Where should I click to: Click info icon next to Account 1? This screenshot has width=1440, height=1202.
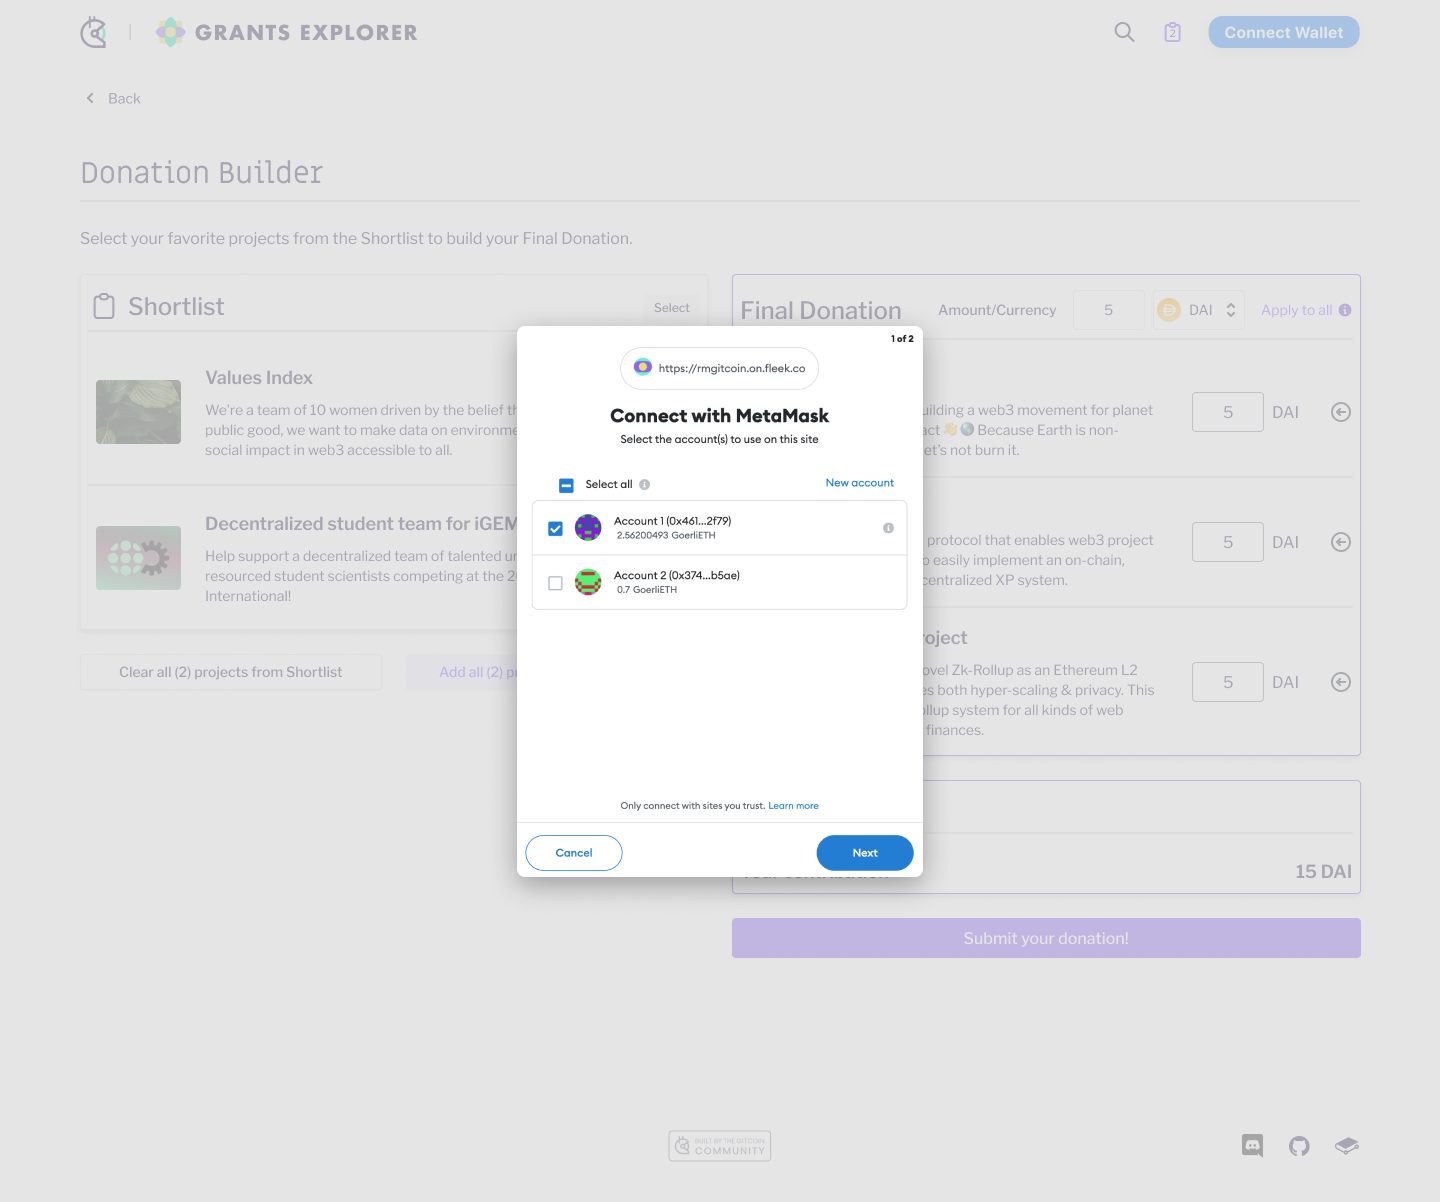(888, 528)
